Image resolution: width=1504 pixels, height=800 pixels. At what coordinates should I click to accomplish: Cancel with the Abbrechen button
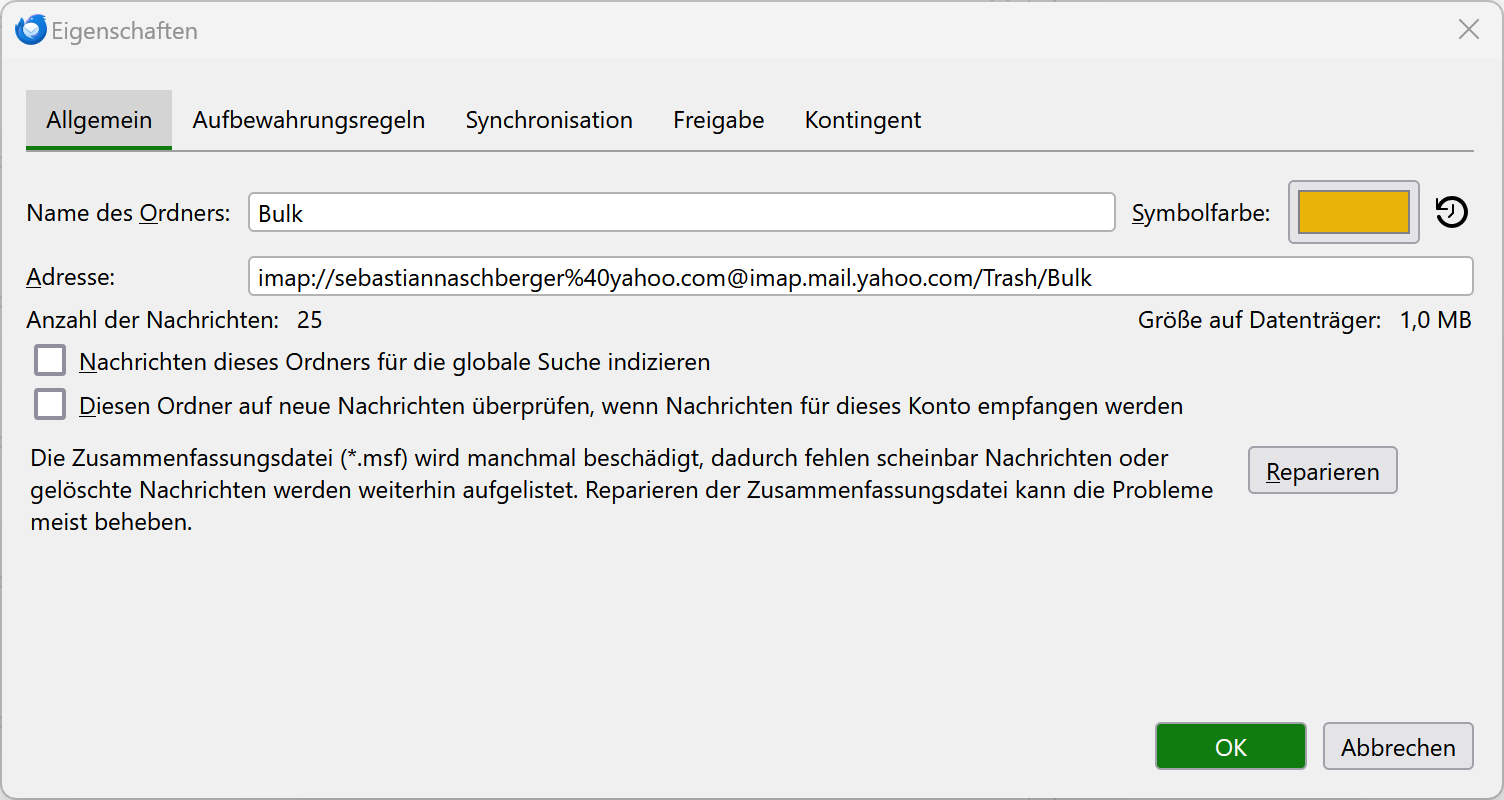[1397, 747]
